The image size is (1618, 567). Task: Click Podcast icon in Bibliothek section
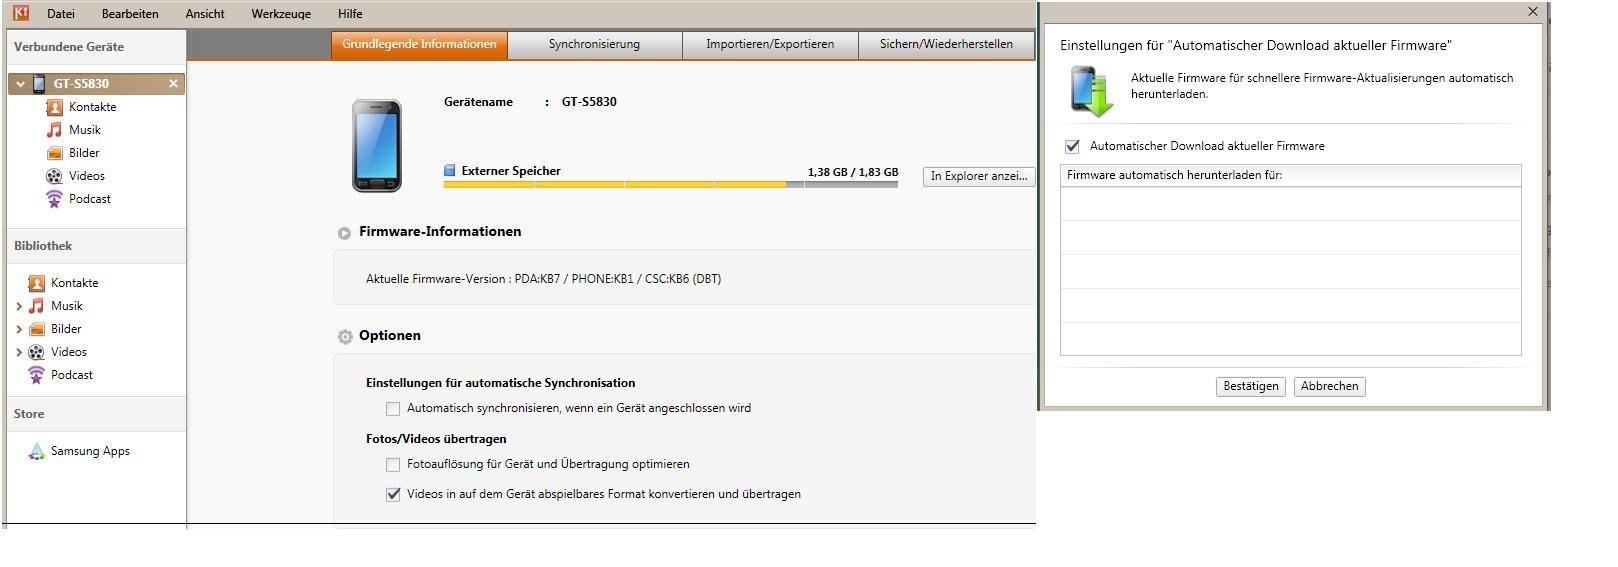37,375
